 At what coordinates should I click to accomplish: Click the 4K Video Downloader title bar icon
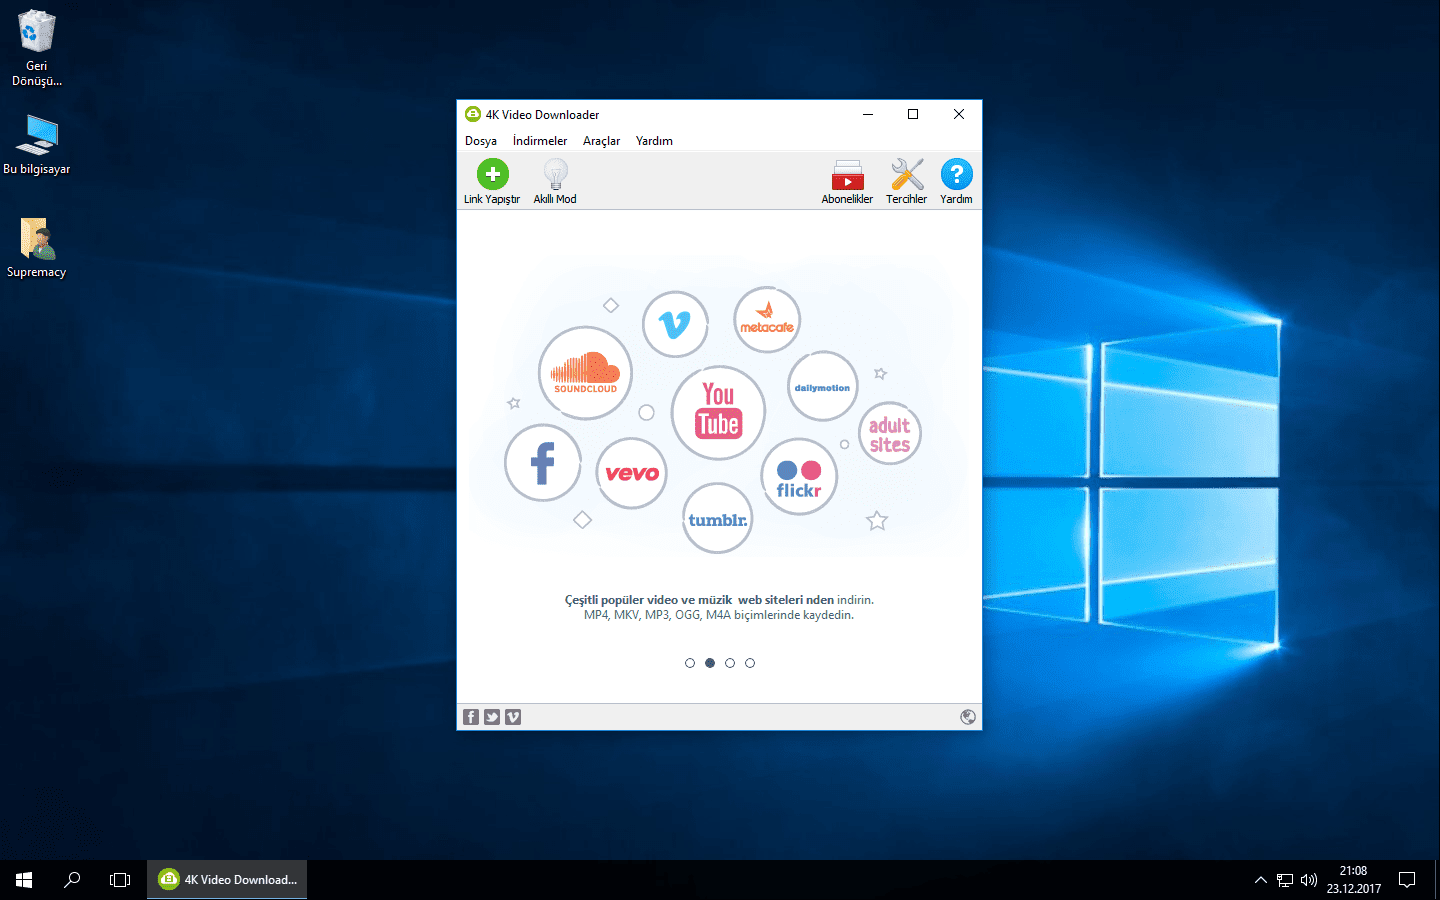coord(473,114)
